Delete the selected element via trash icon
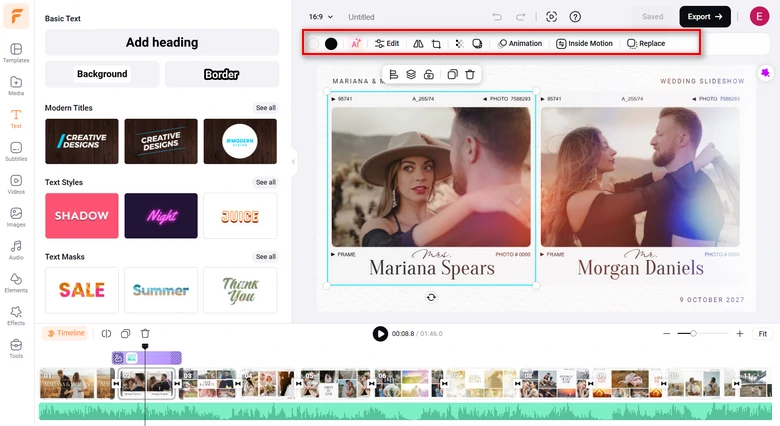This screenshot has width=780, height=426. click(470, 75)
